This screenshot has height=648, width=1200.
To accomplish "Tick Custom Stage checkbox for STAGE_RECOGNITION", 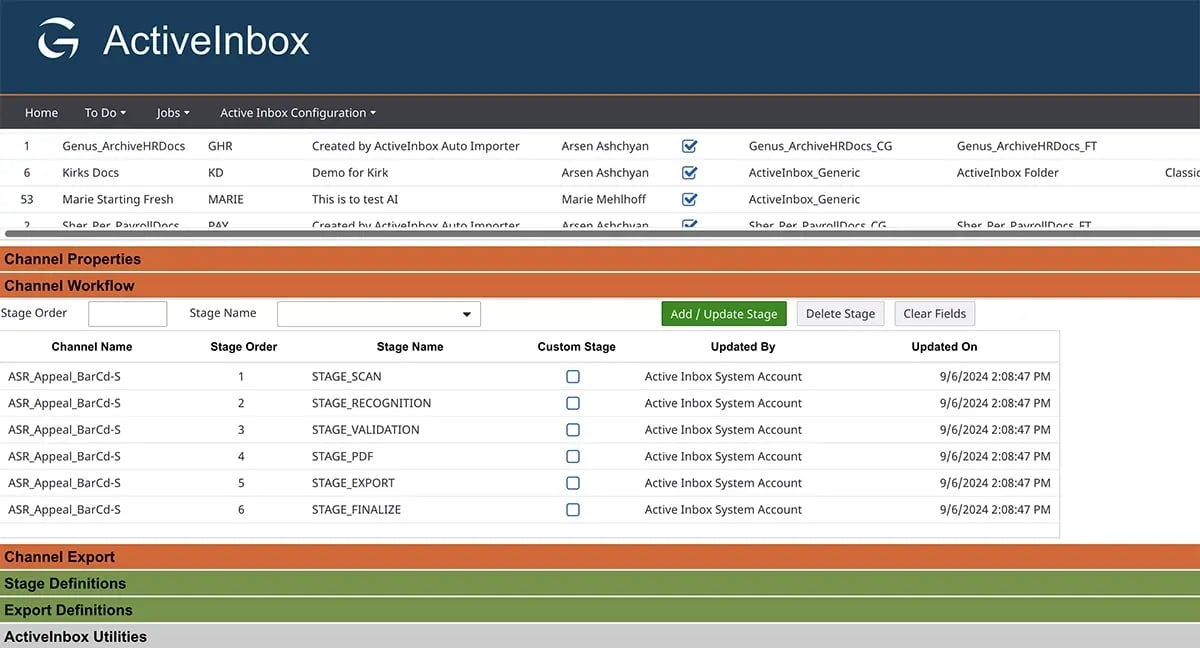I will (573, 403).
